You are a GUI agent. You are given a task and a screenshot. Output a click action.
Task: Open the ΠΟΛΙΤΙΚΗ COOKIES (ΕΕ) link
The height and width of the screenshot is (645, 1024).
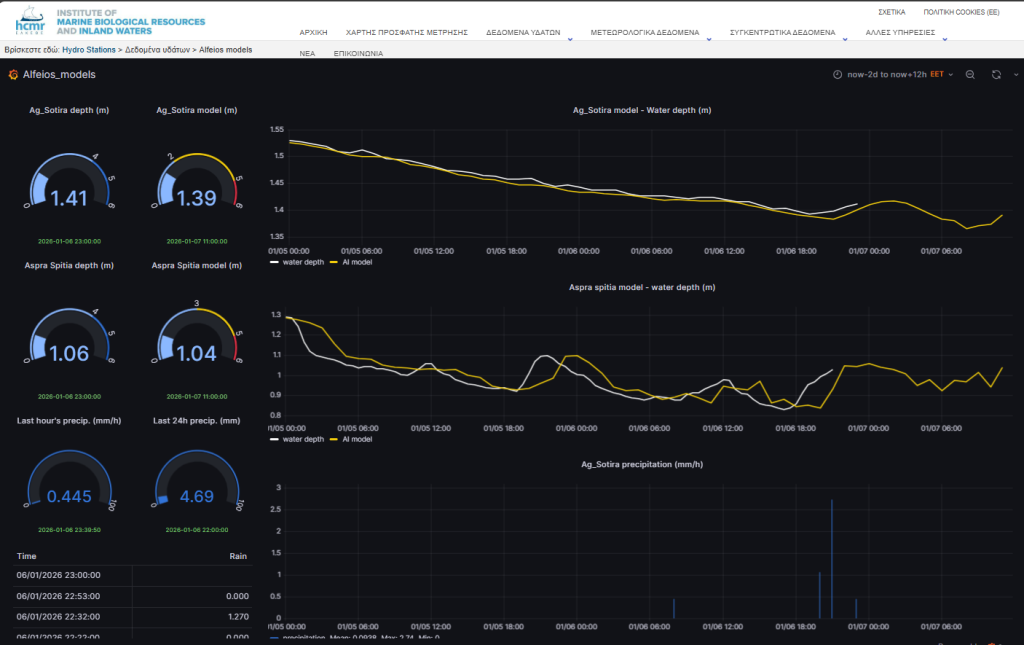pos(960,12)
